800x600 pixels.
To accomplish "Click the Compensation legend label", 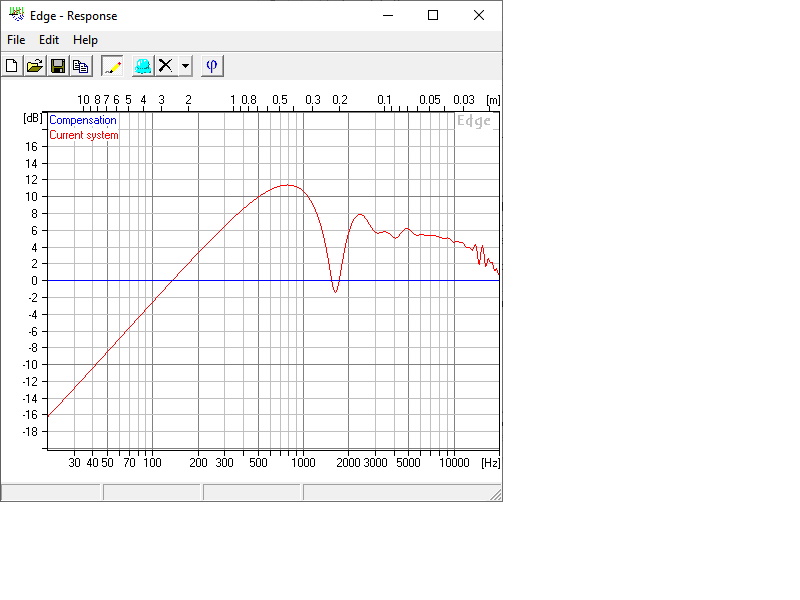I will [83, 120].
